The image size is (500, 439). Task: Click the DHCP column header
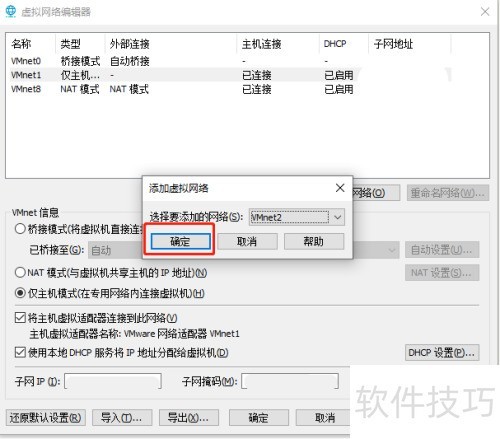pyautogui.click(x=344, y=44)
